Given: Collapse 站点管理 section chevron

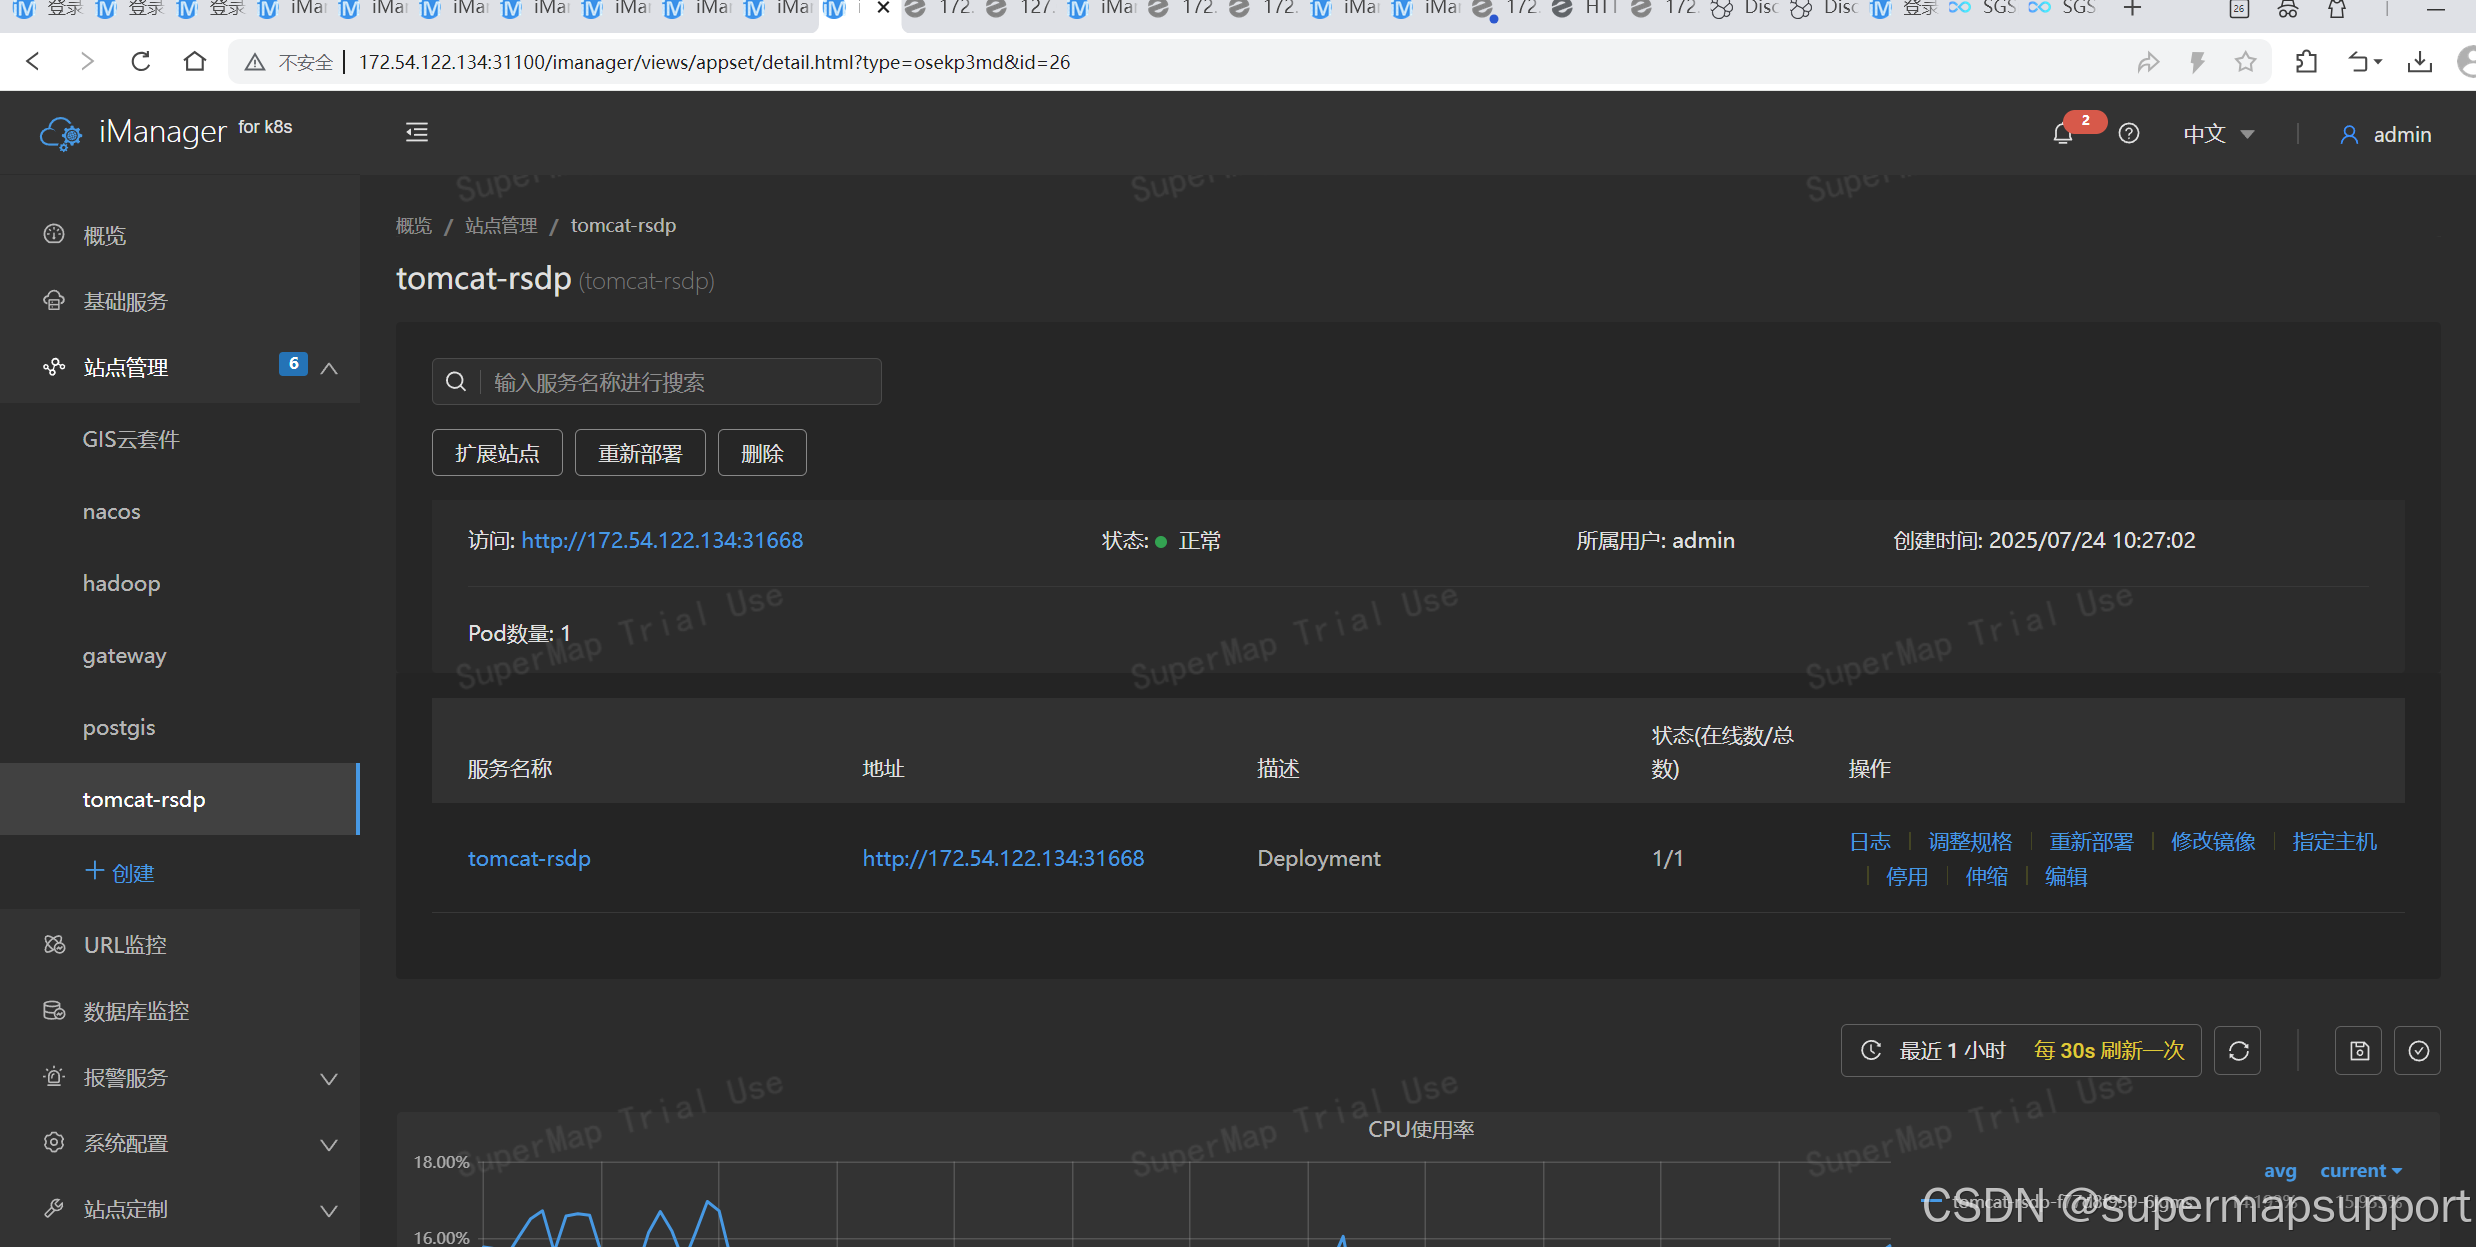Looking at the screenshot, I should coord(329,368).
